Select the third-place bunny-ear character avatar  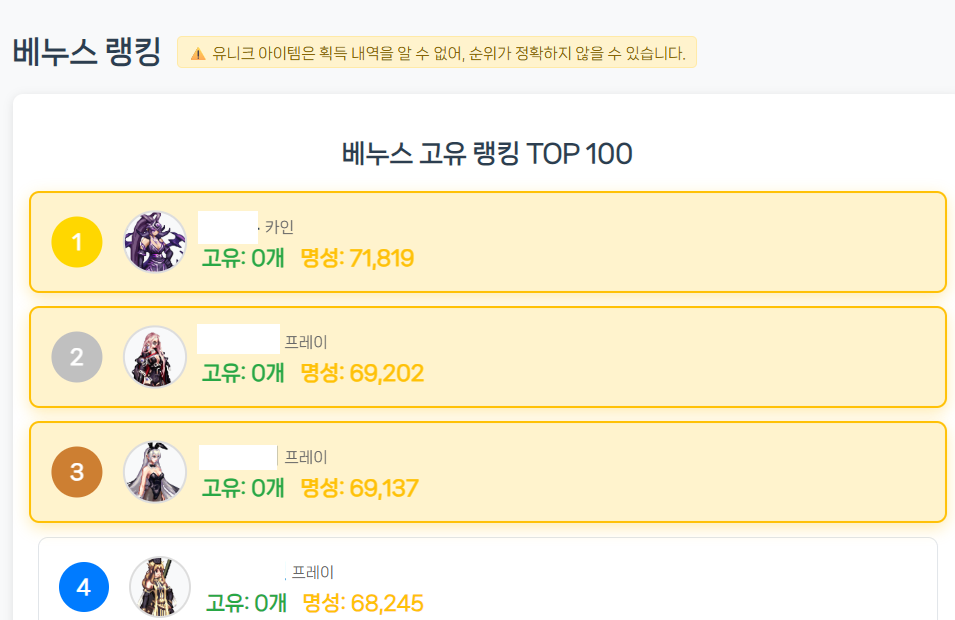[x=155, y=472]
